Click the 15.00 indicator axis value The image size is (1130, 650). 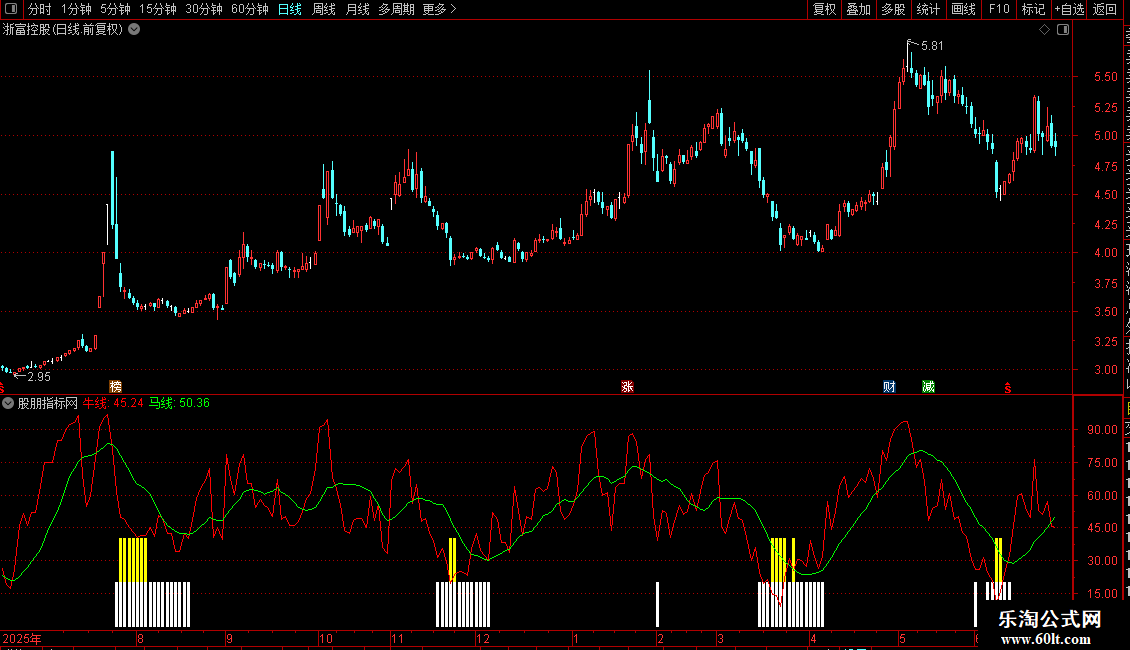[1103, 594]
